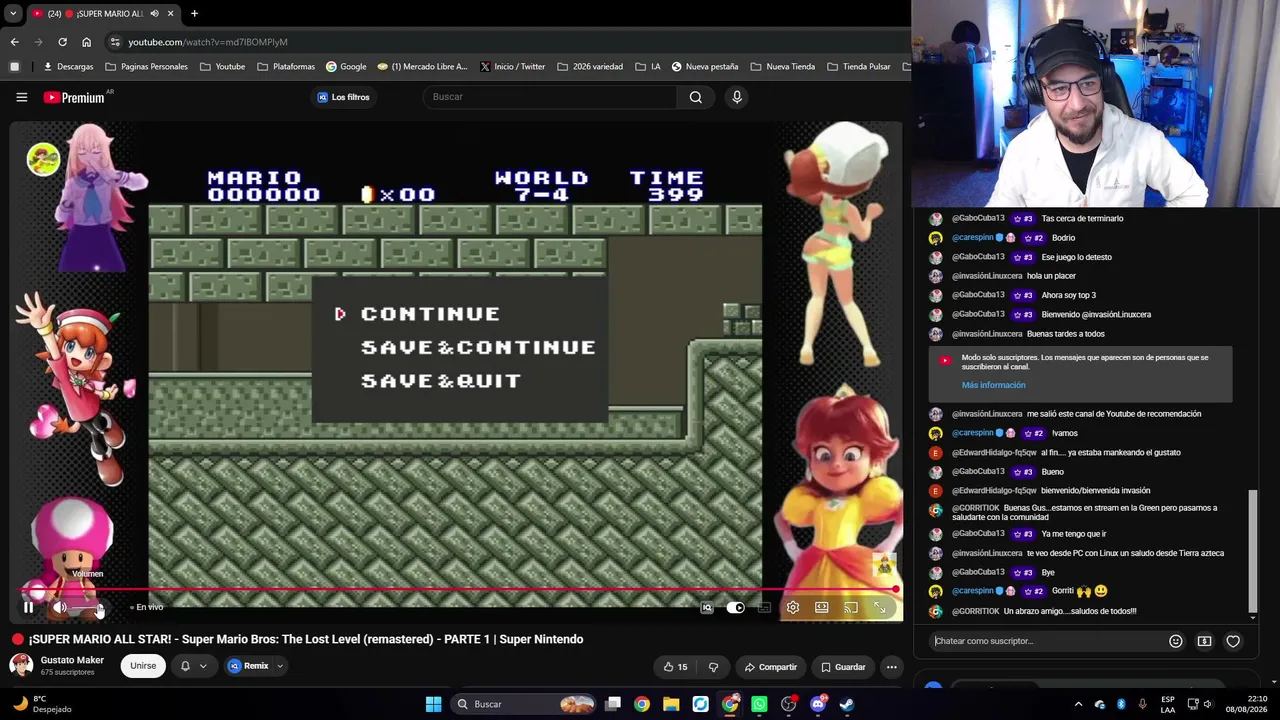
Task: Go to YouTube Premium home logo
Action: pyautogui.click(x=74, y=97)
